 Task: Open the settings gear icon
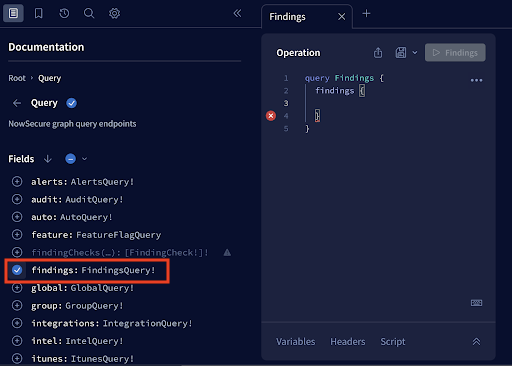point(114,13)
